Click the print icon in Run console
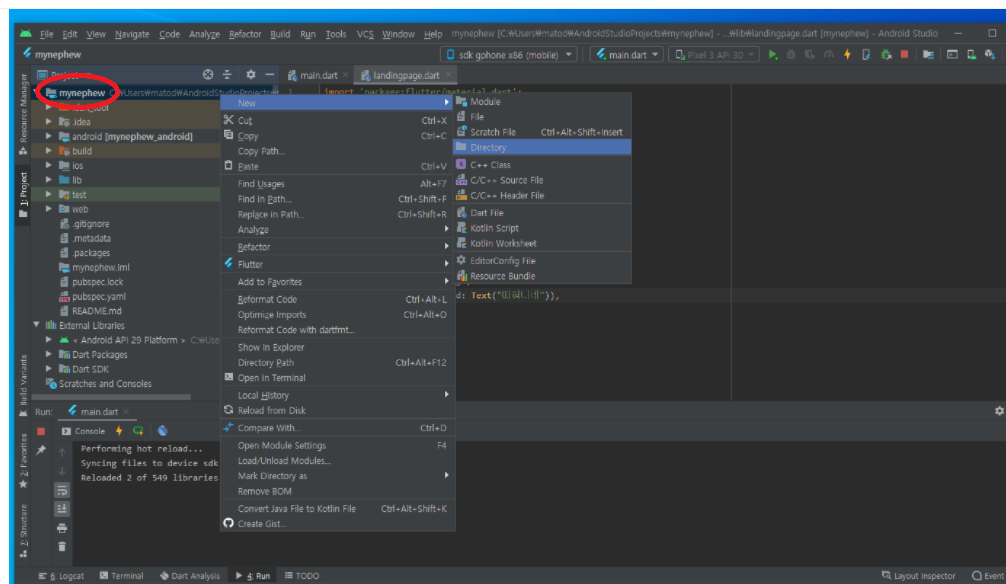The width and height of the screenshot is (1006, 584). pos(62,528)
